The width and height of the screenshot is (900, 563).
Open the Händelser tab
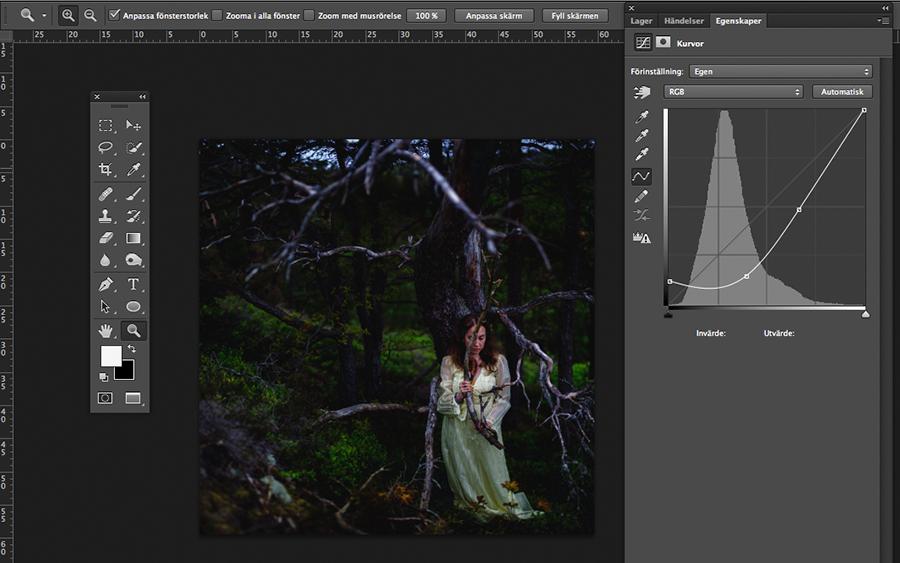[683, 21]
